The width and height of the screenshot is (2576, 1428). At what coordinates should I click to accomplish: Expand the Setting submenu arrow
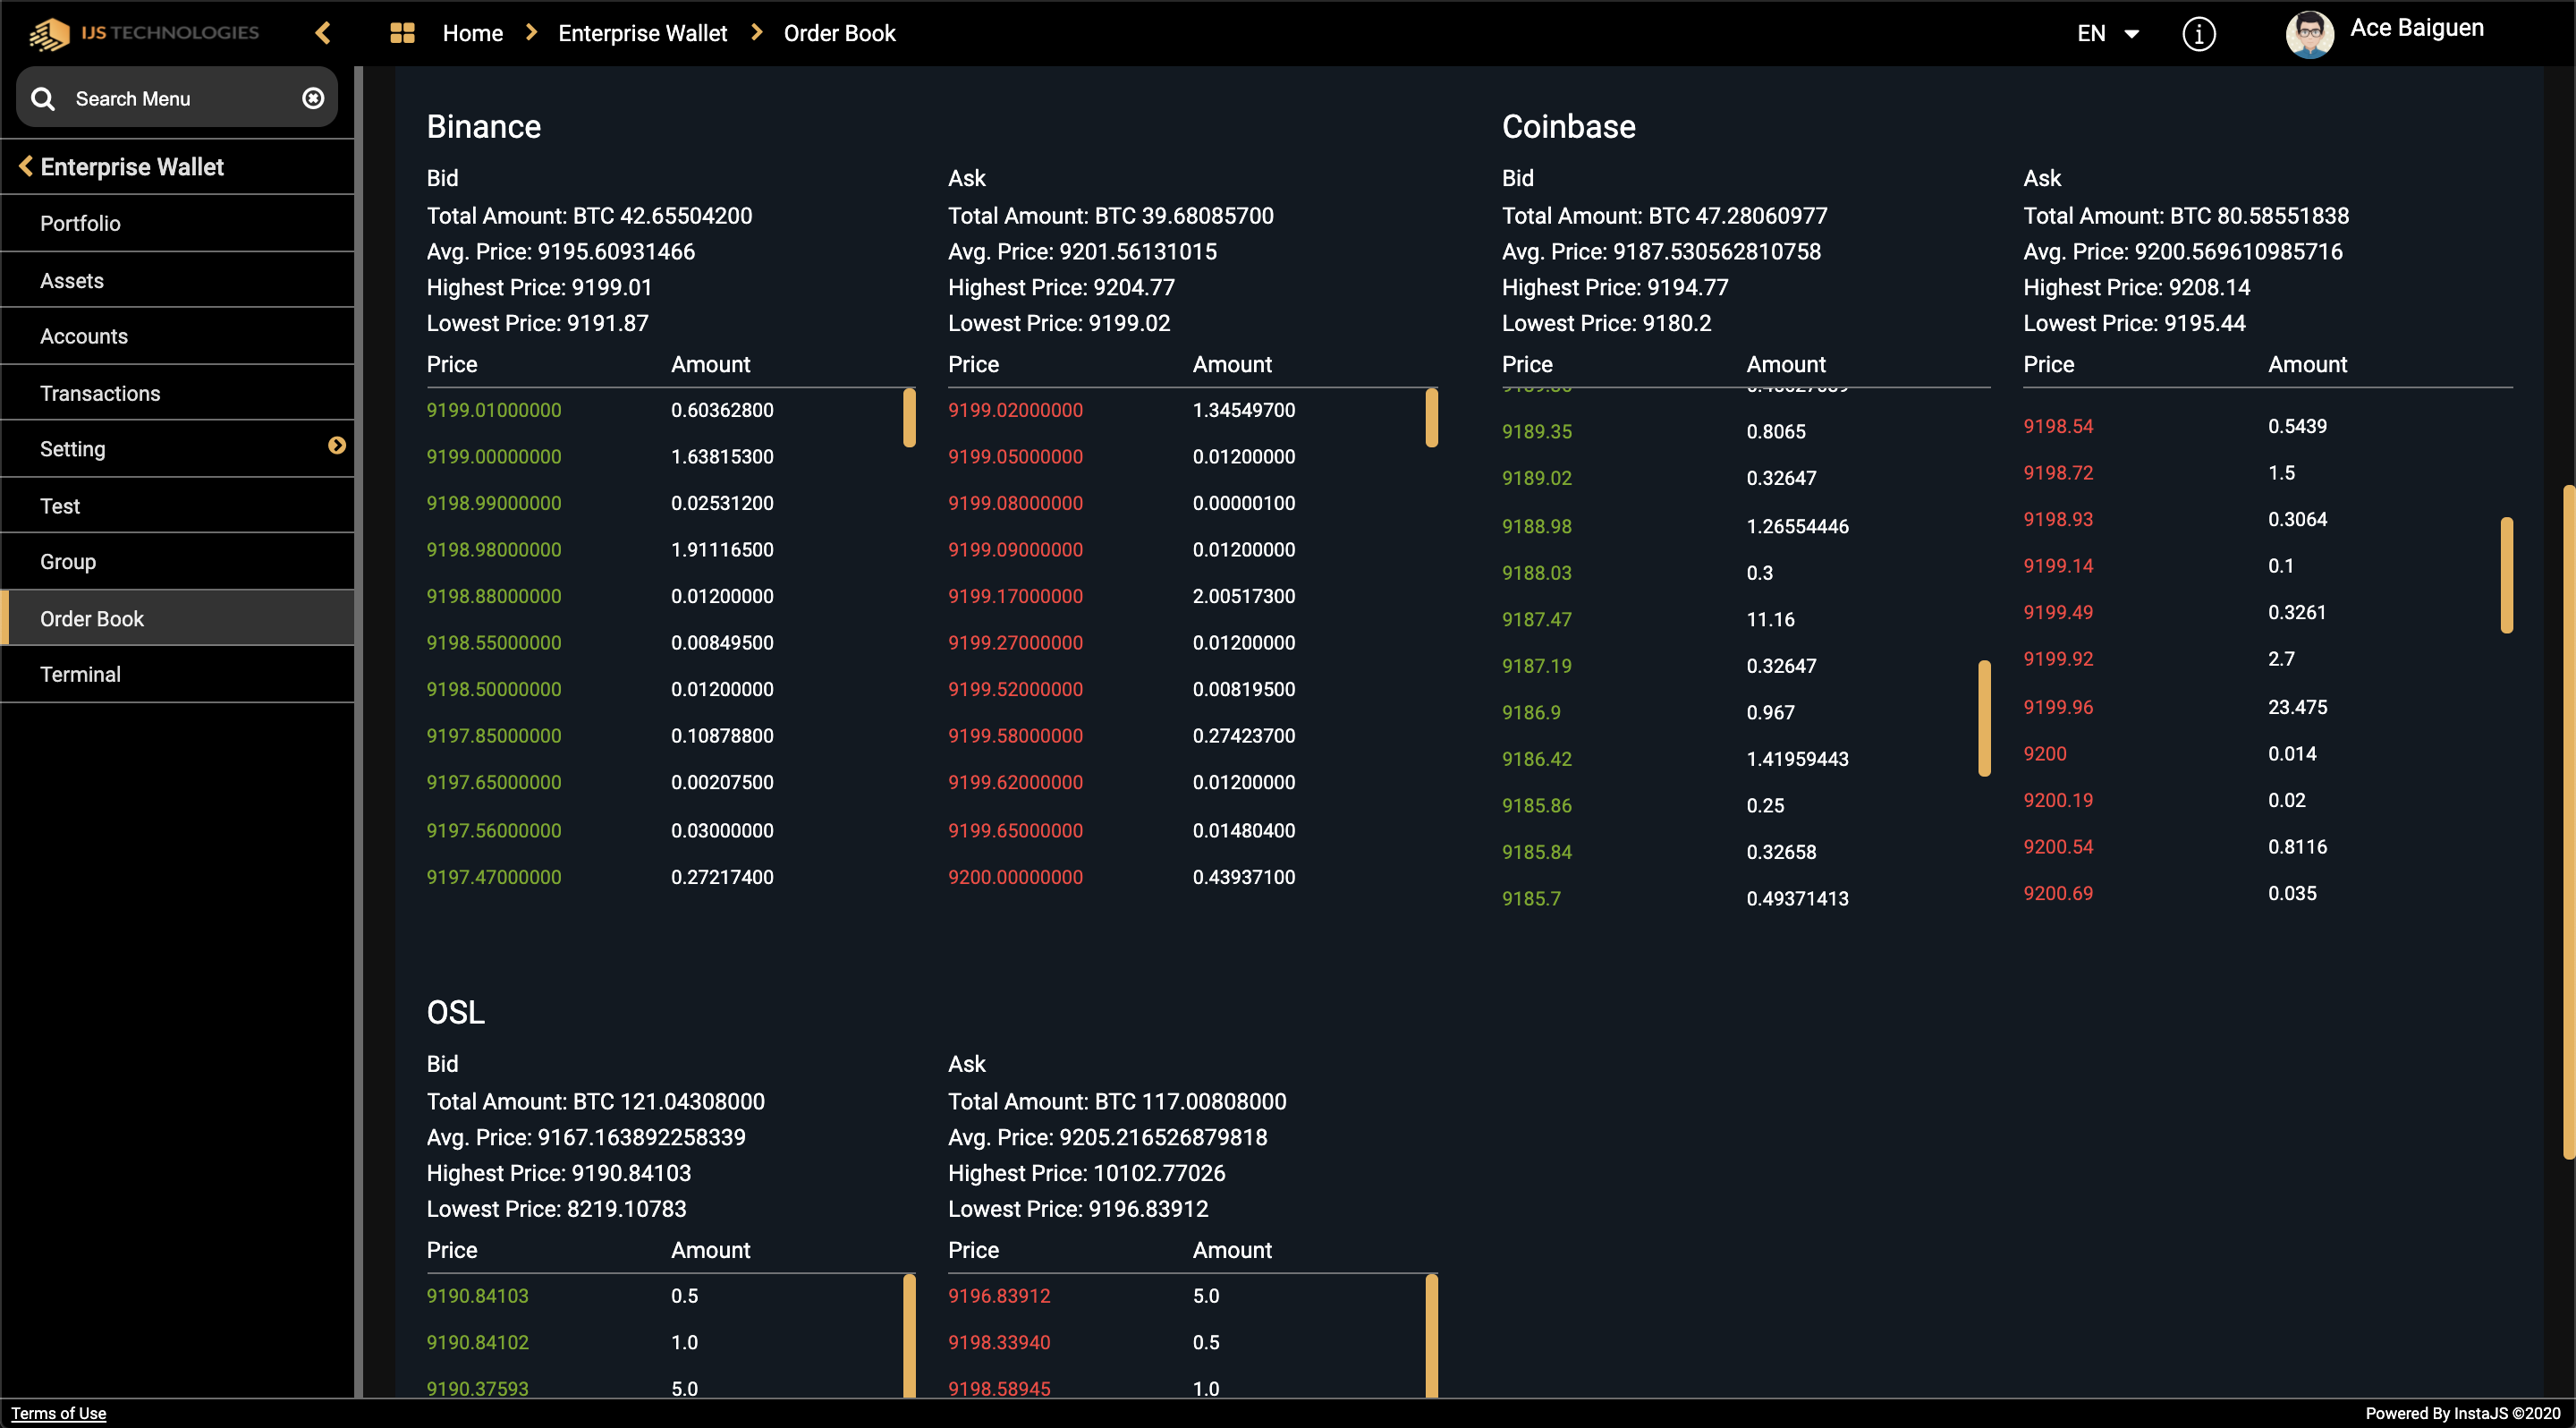(x=337, y=446)
